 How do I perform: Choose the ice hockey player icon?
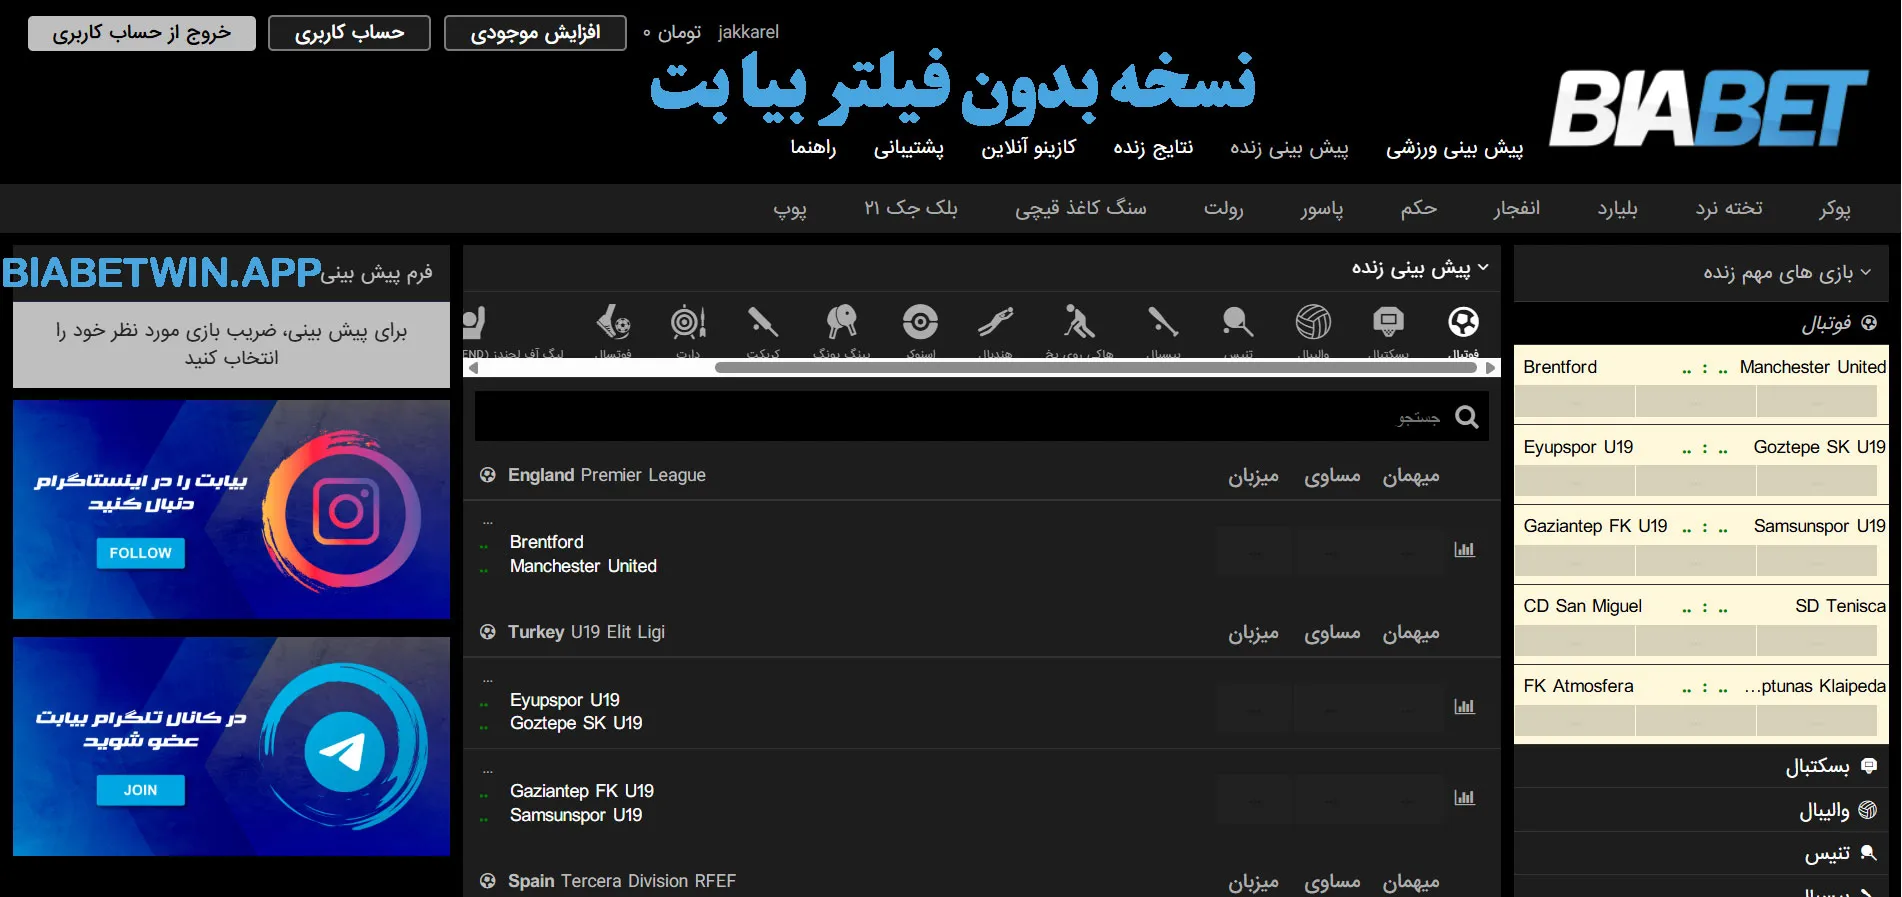coord(1078,323)
